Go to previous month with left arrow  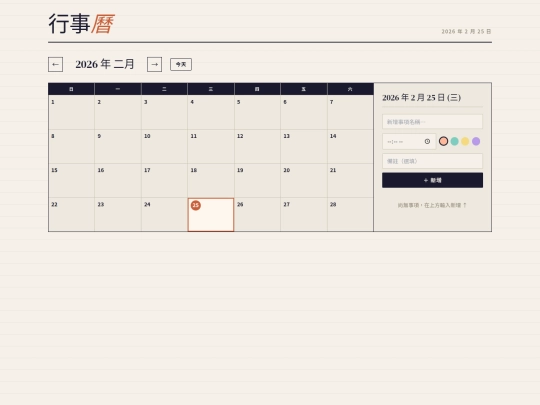pos(55,64)
